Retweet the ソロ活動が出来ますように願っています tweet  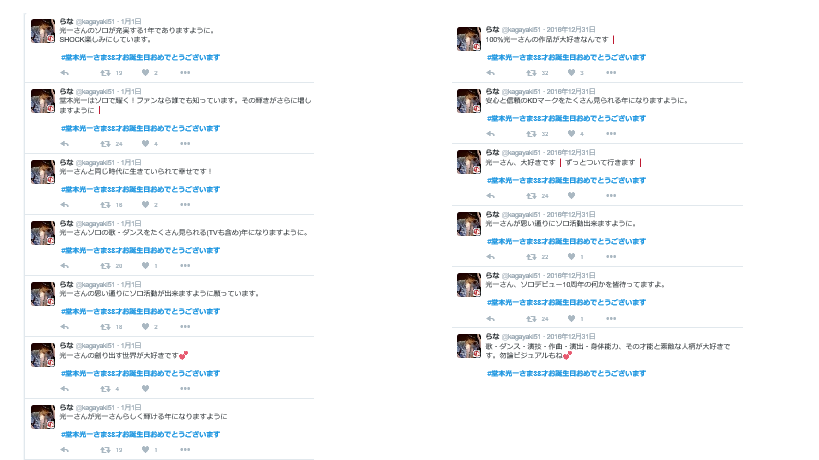pos(105,327)
